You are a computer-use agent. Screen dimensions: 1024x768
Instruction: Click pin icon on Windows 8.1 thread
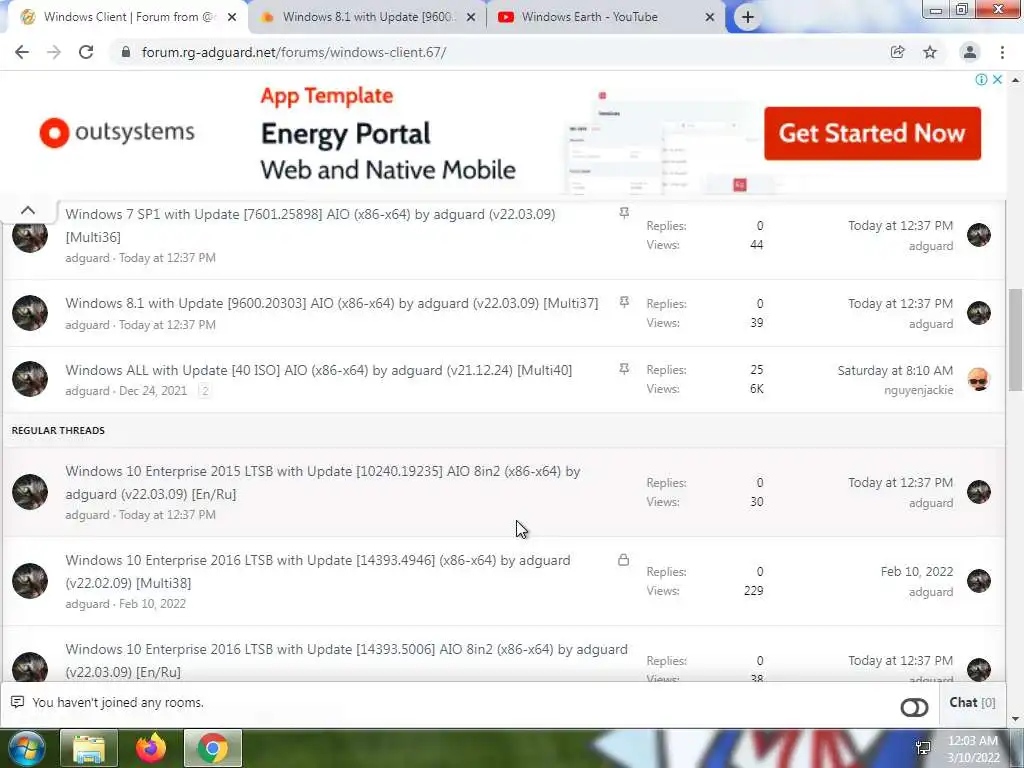coord(624,302)
